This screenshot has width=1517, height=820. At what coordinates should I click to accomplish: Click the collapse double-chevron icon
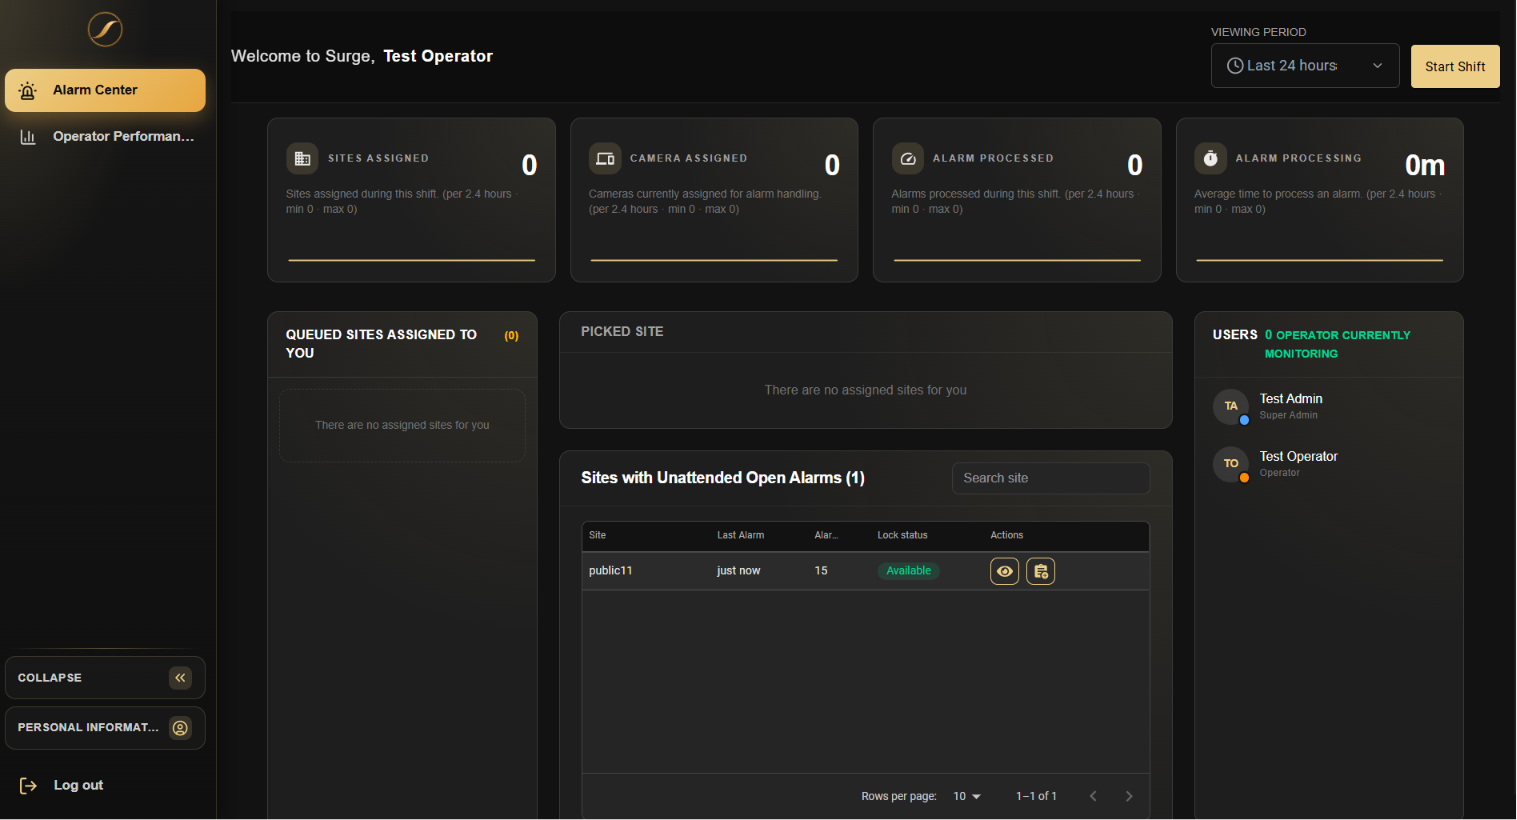coord(180,678)
